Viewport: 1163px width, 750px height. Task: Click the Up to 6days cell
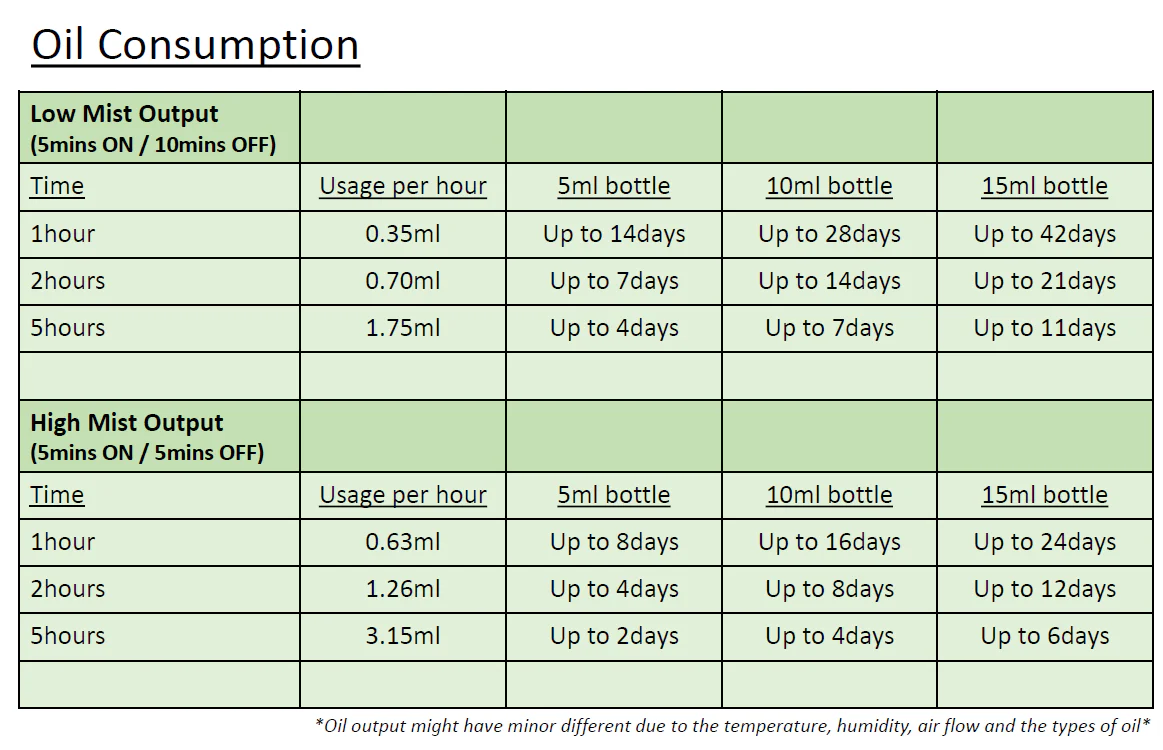pos(1044,636)
